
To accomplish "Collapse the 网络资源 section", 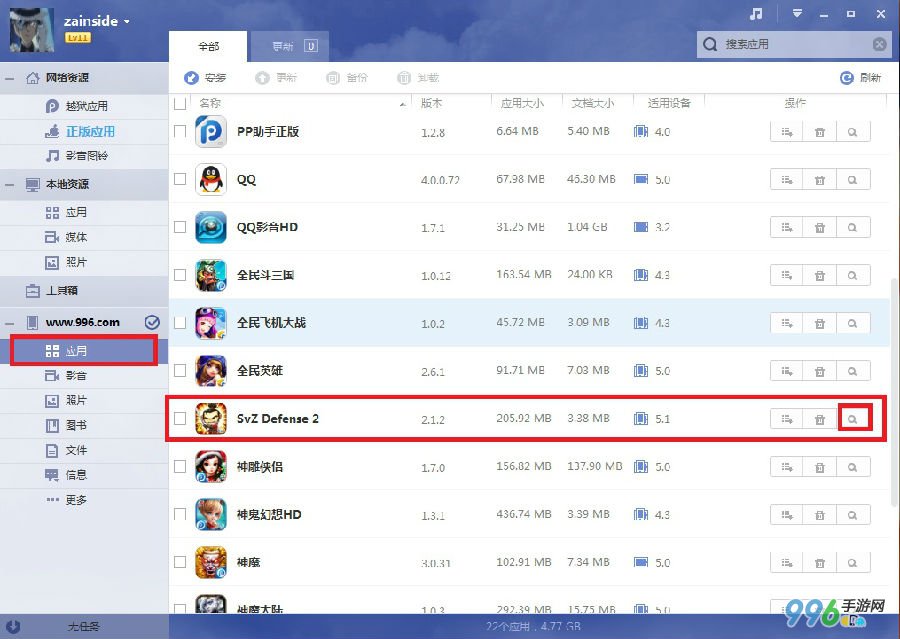I will point(9,78).
